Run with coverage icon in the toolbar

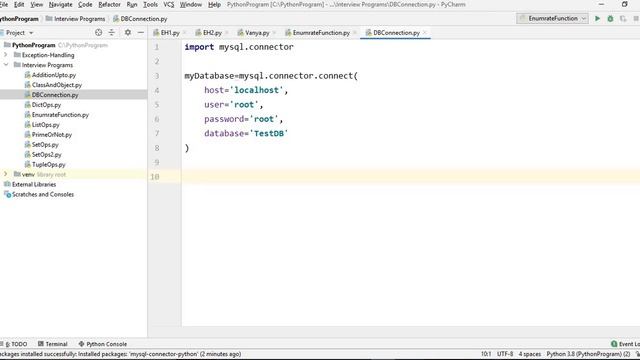tap(623, 18)
